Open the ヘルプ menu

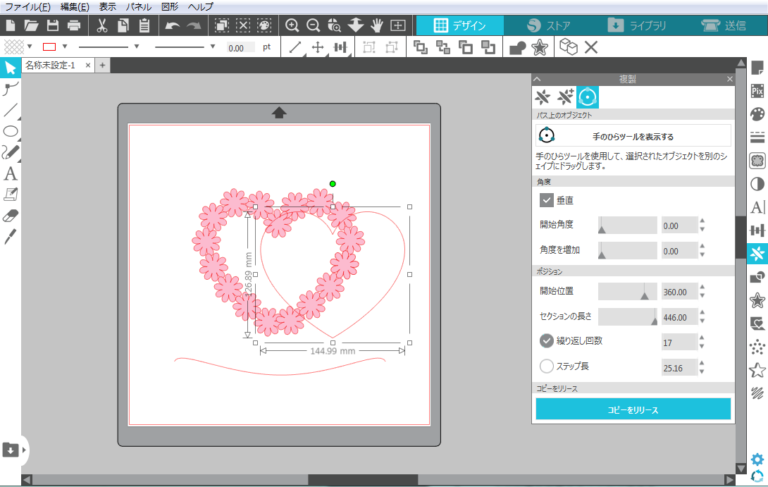[200, 7]
